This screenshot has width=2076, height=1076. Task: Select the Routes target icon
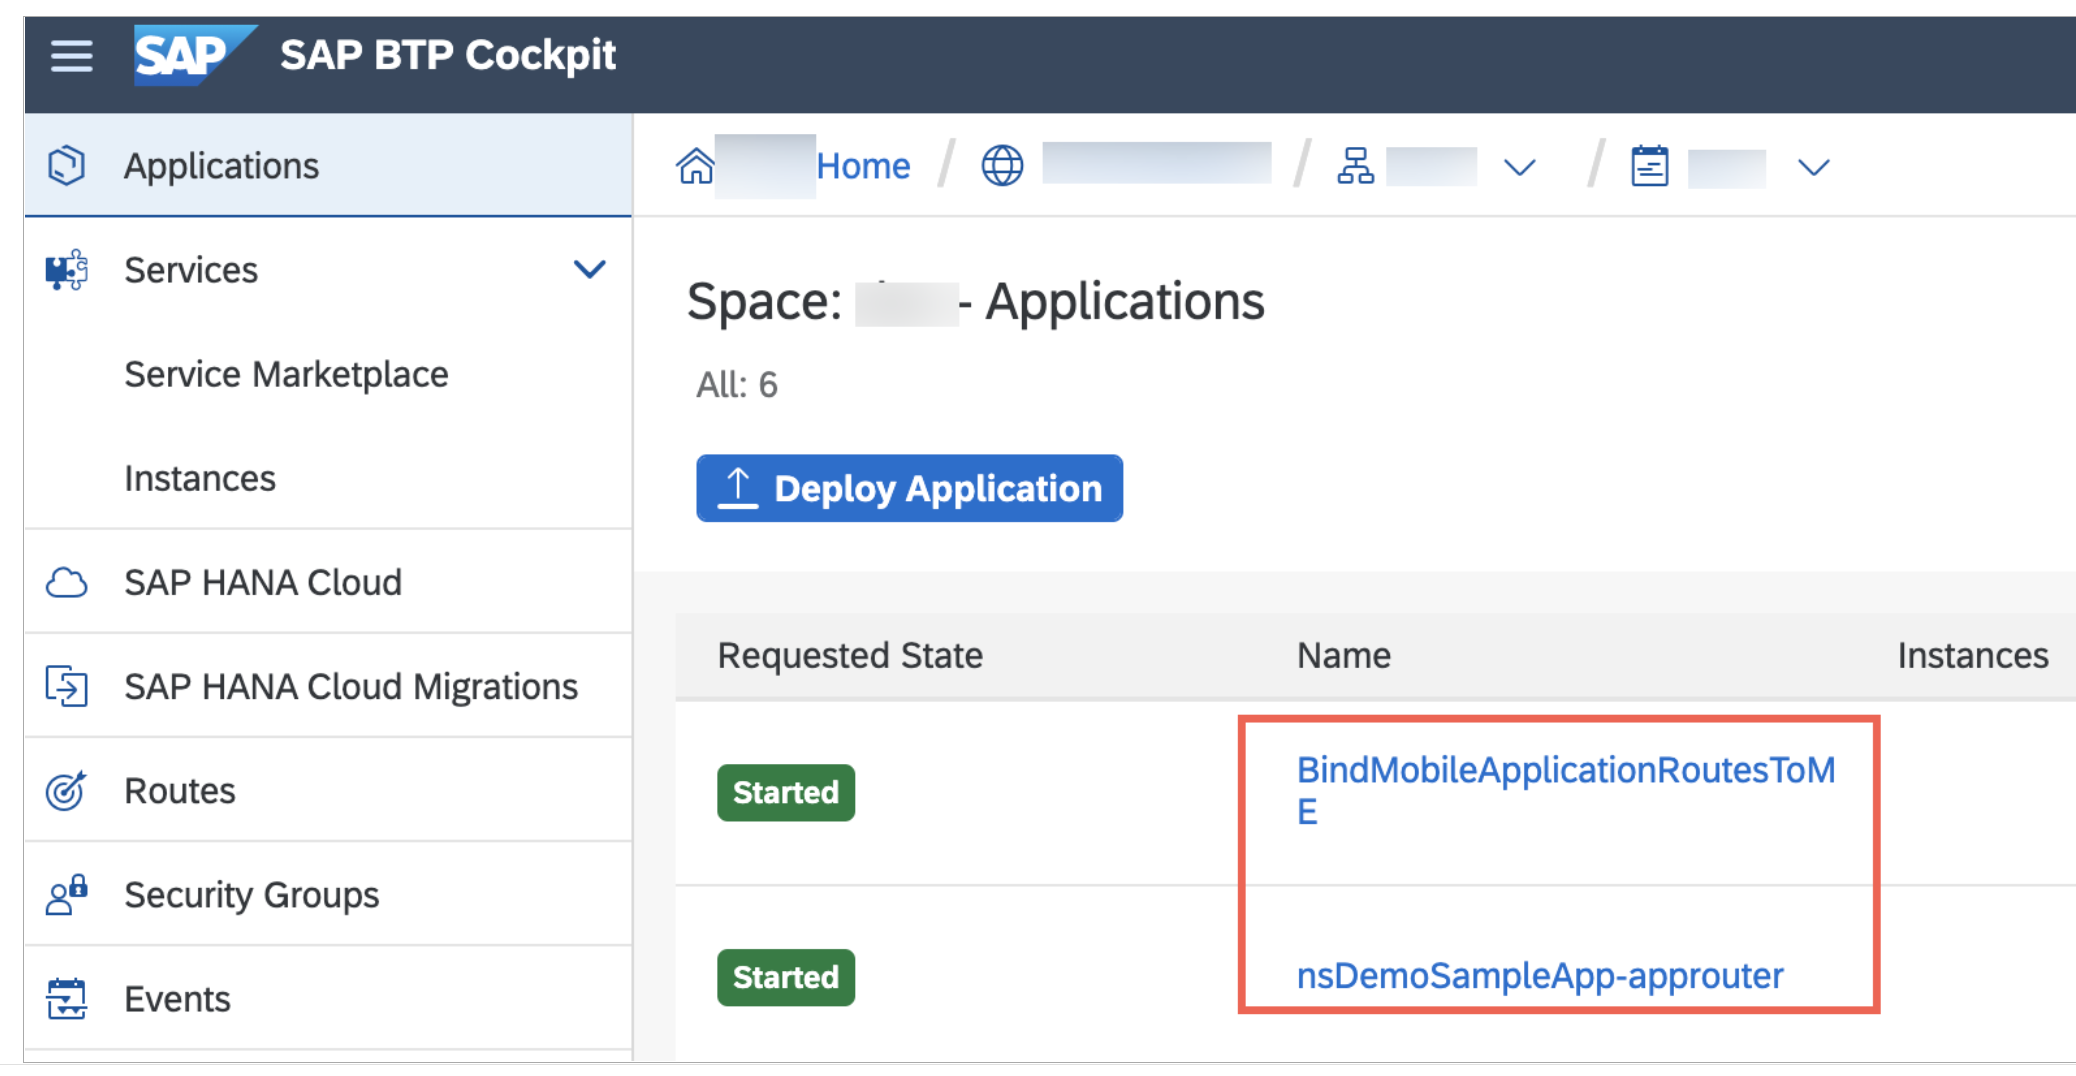tap(65, 790)
